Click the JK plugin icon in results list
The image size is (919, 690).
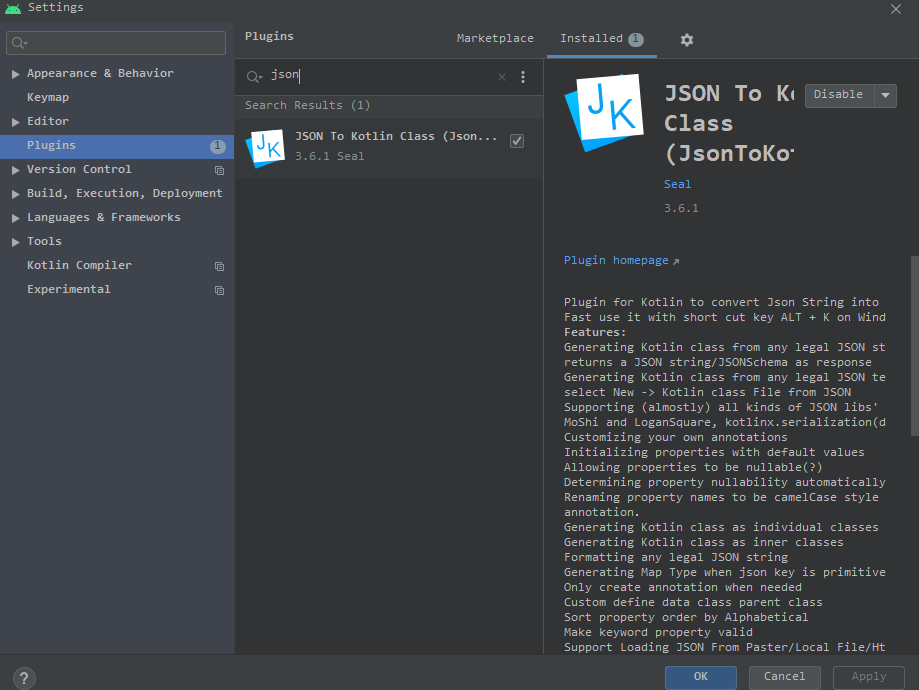(x=266, y=148)
